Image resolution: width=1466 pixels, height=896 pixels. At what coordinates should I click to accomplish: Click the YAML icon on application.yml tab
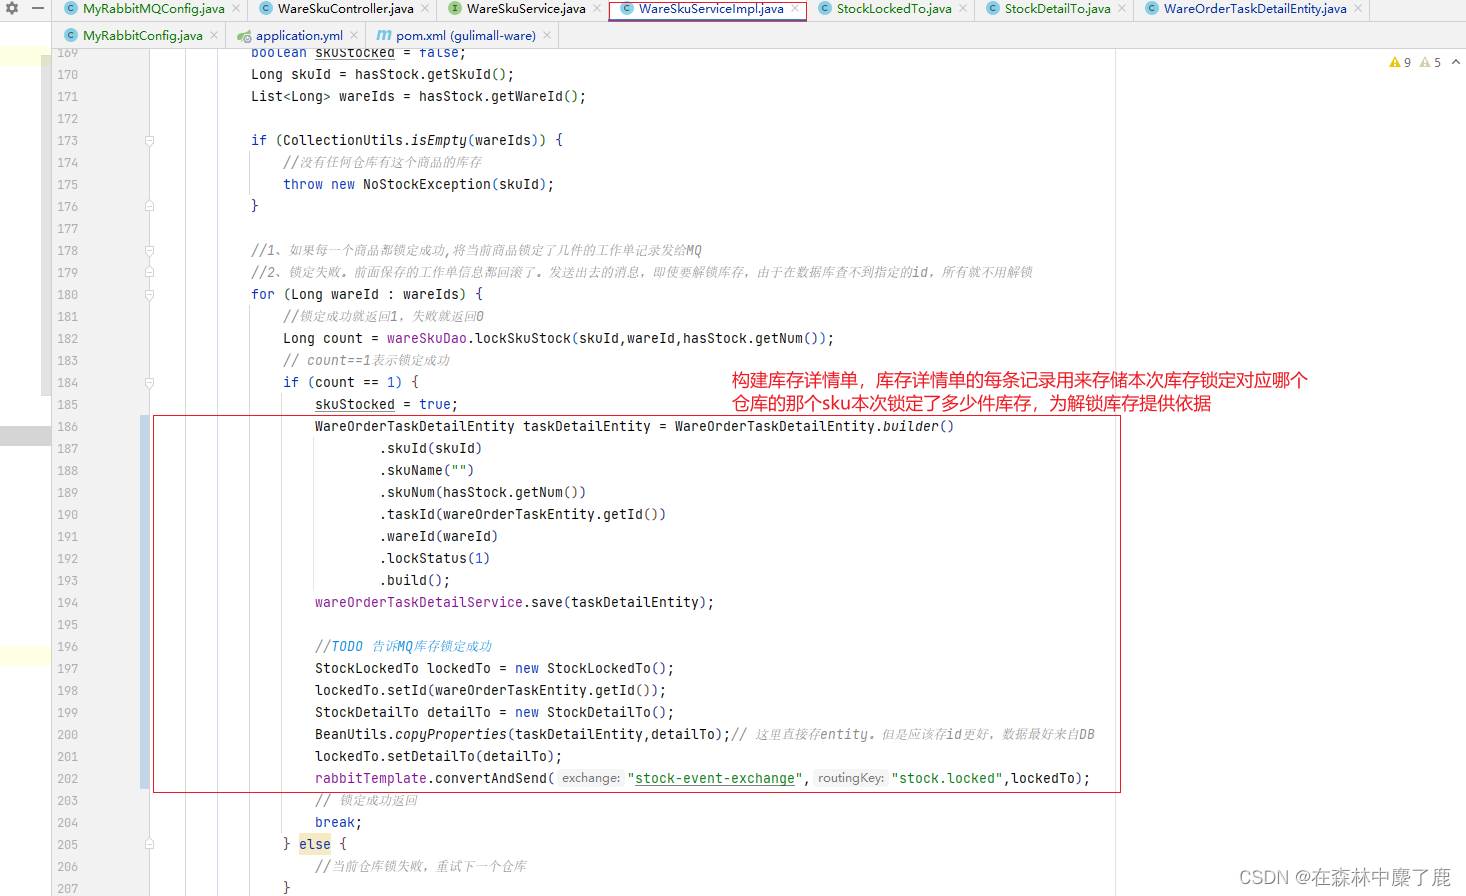click(x=244, y=36)
